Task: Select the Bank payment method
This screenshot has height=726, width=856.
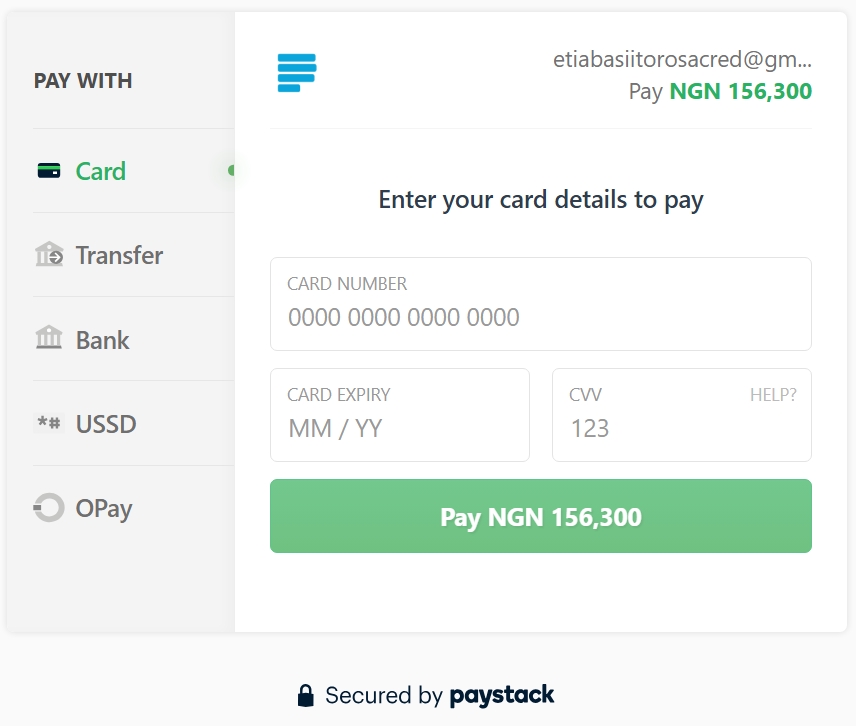Action: (103, 340)
